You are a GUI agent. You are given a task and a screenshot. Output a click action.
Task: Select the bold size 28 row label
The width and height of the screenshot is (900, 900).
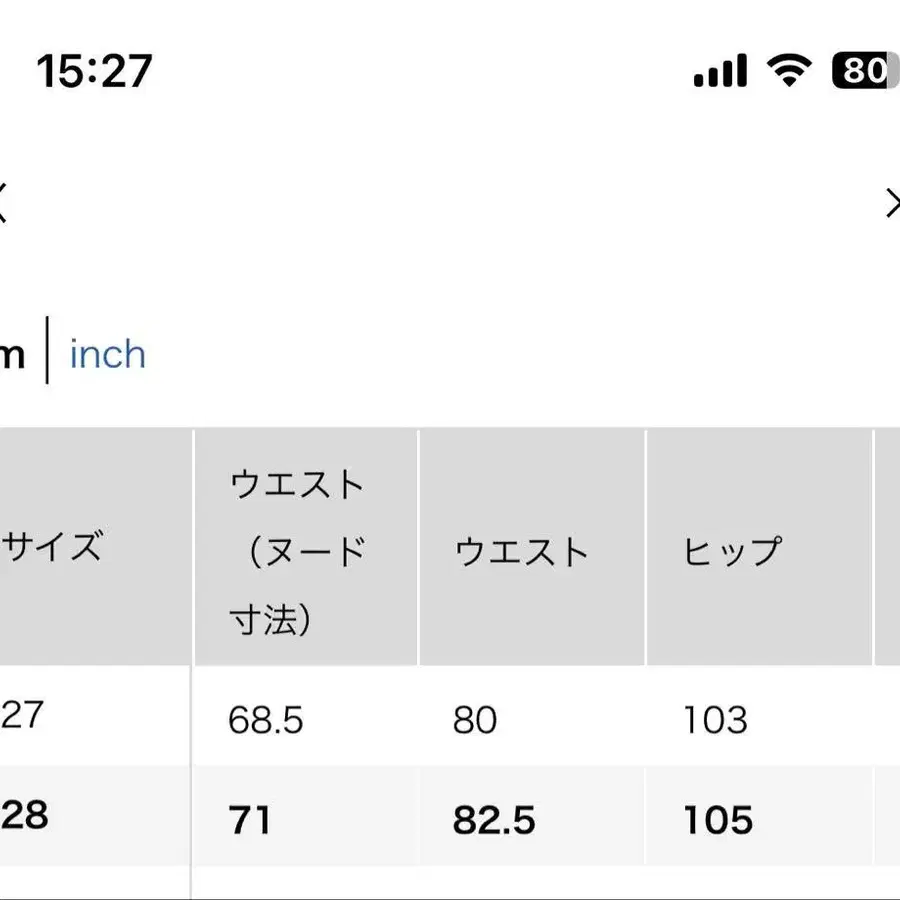pyautogui.click(x=25, y=816)
